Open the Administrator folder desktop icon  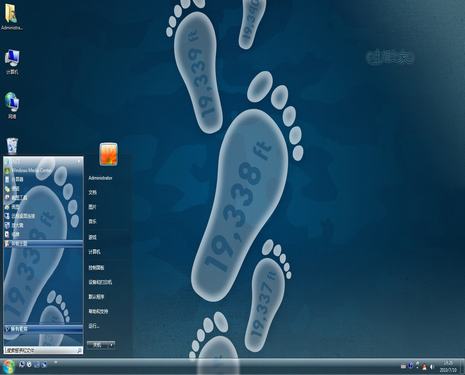pyautogui.click(x=12, y=17)
